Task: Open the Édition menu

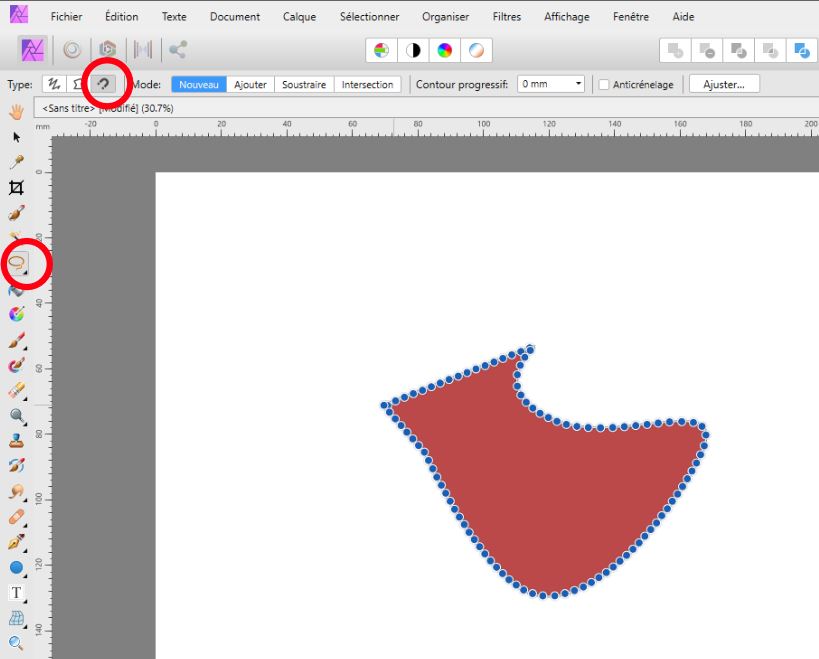Action: pos(122,17)
